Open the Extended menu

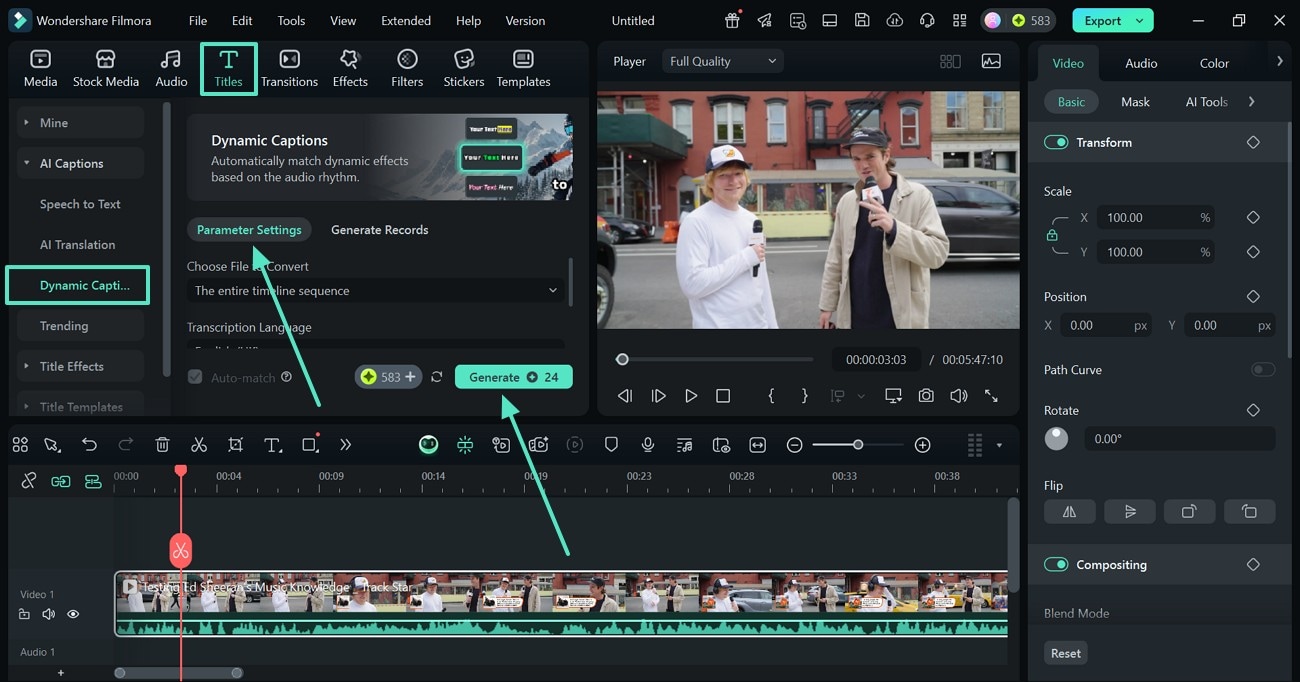(x=406, y=20)
